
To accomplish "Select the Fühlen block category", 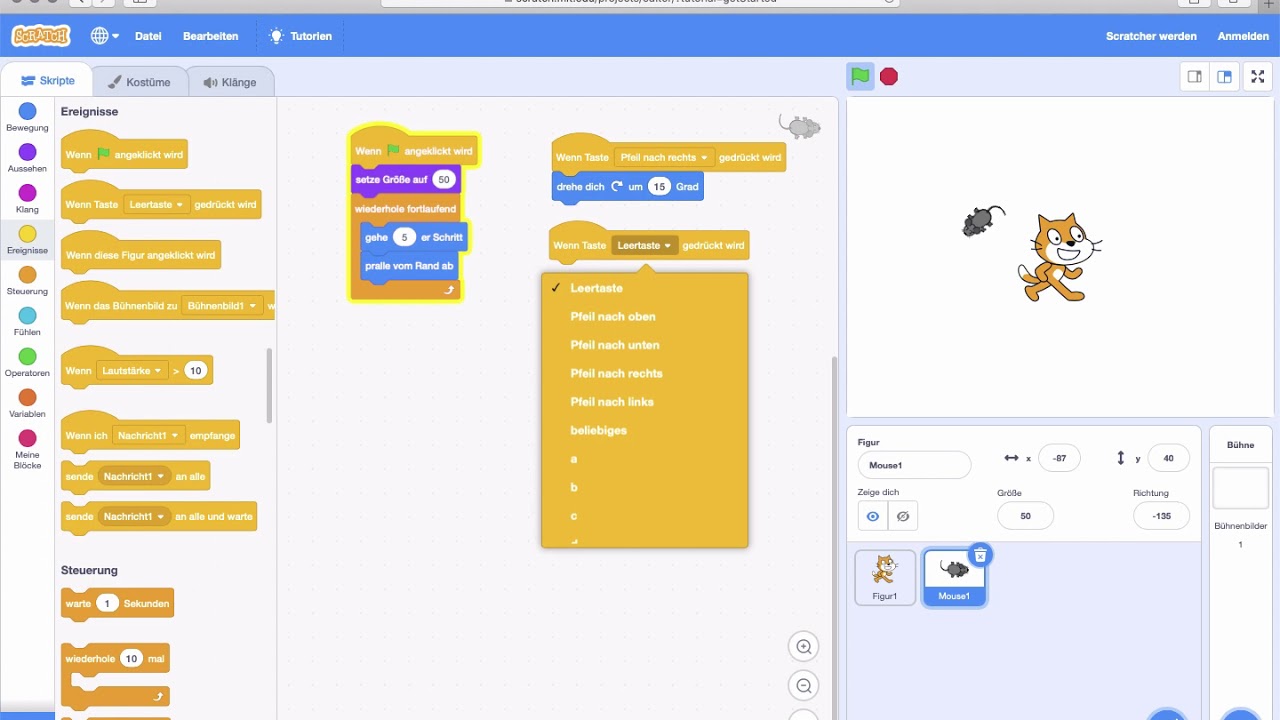I will click(27, 322).
